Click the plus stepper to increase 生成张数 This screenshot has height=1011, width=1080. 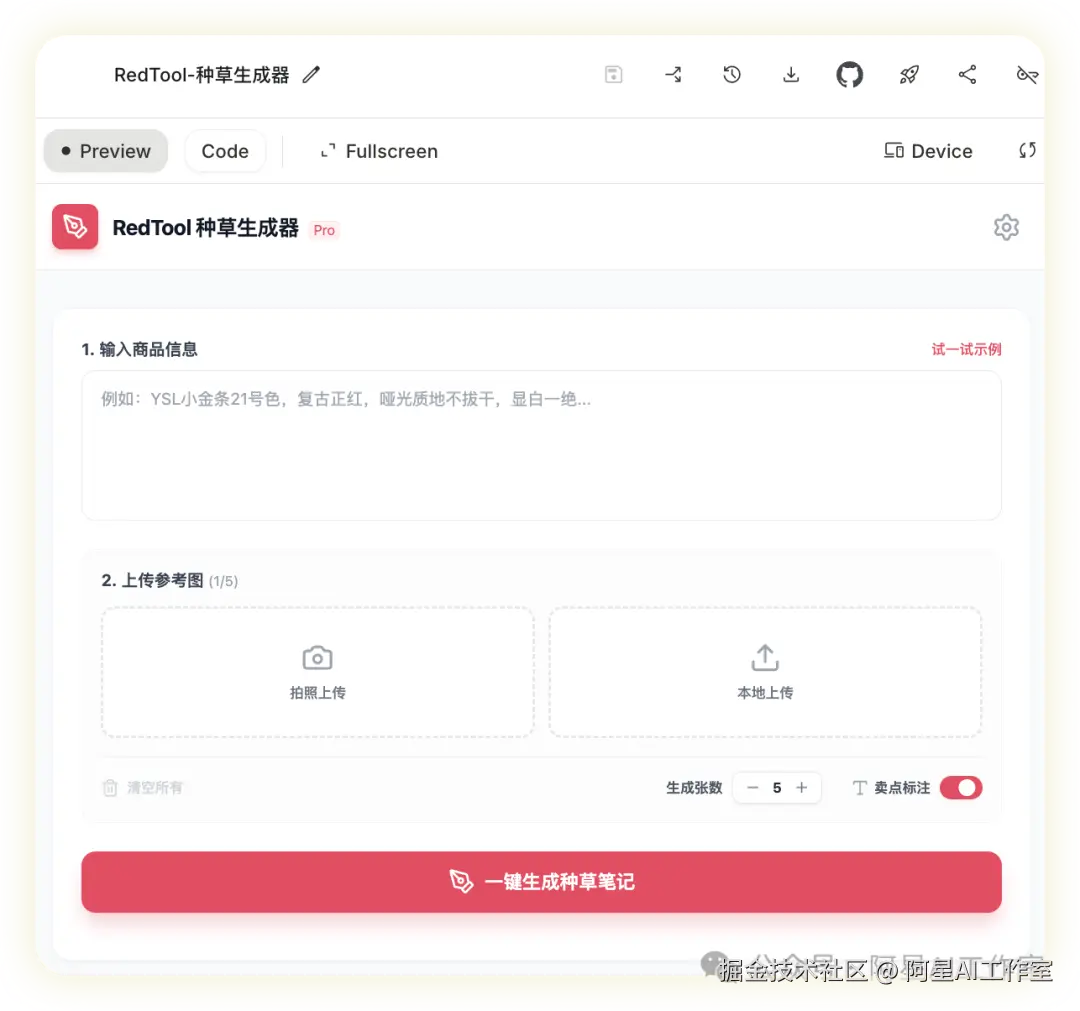pyautogui.click(x=802, y=788)
